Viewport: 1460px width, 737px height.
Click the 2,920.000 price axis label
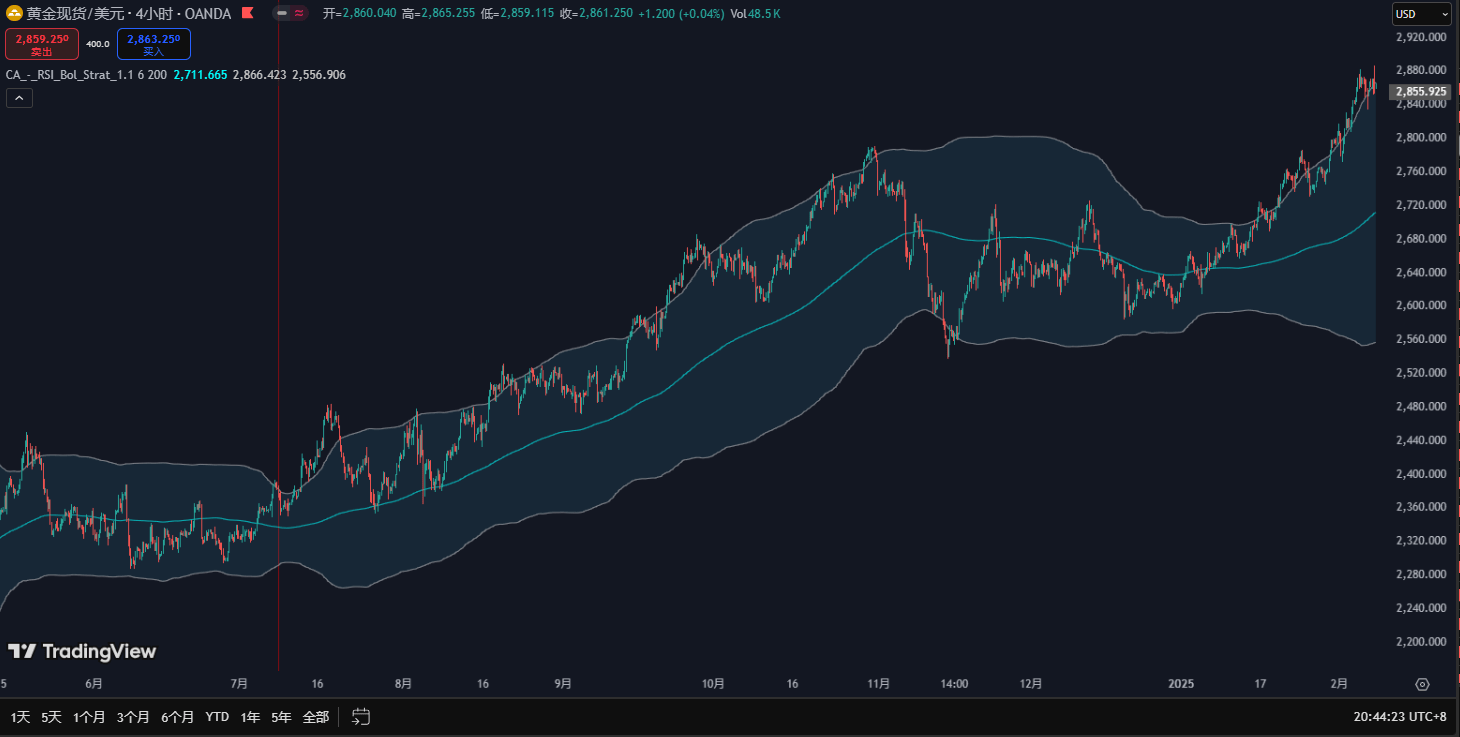click(1421, 37)
